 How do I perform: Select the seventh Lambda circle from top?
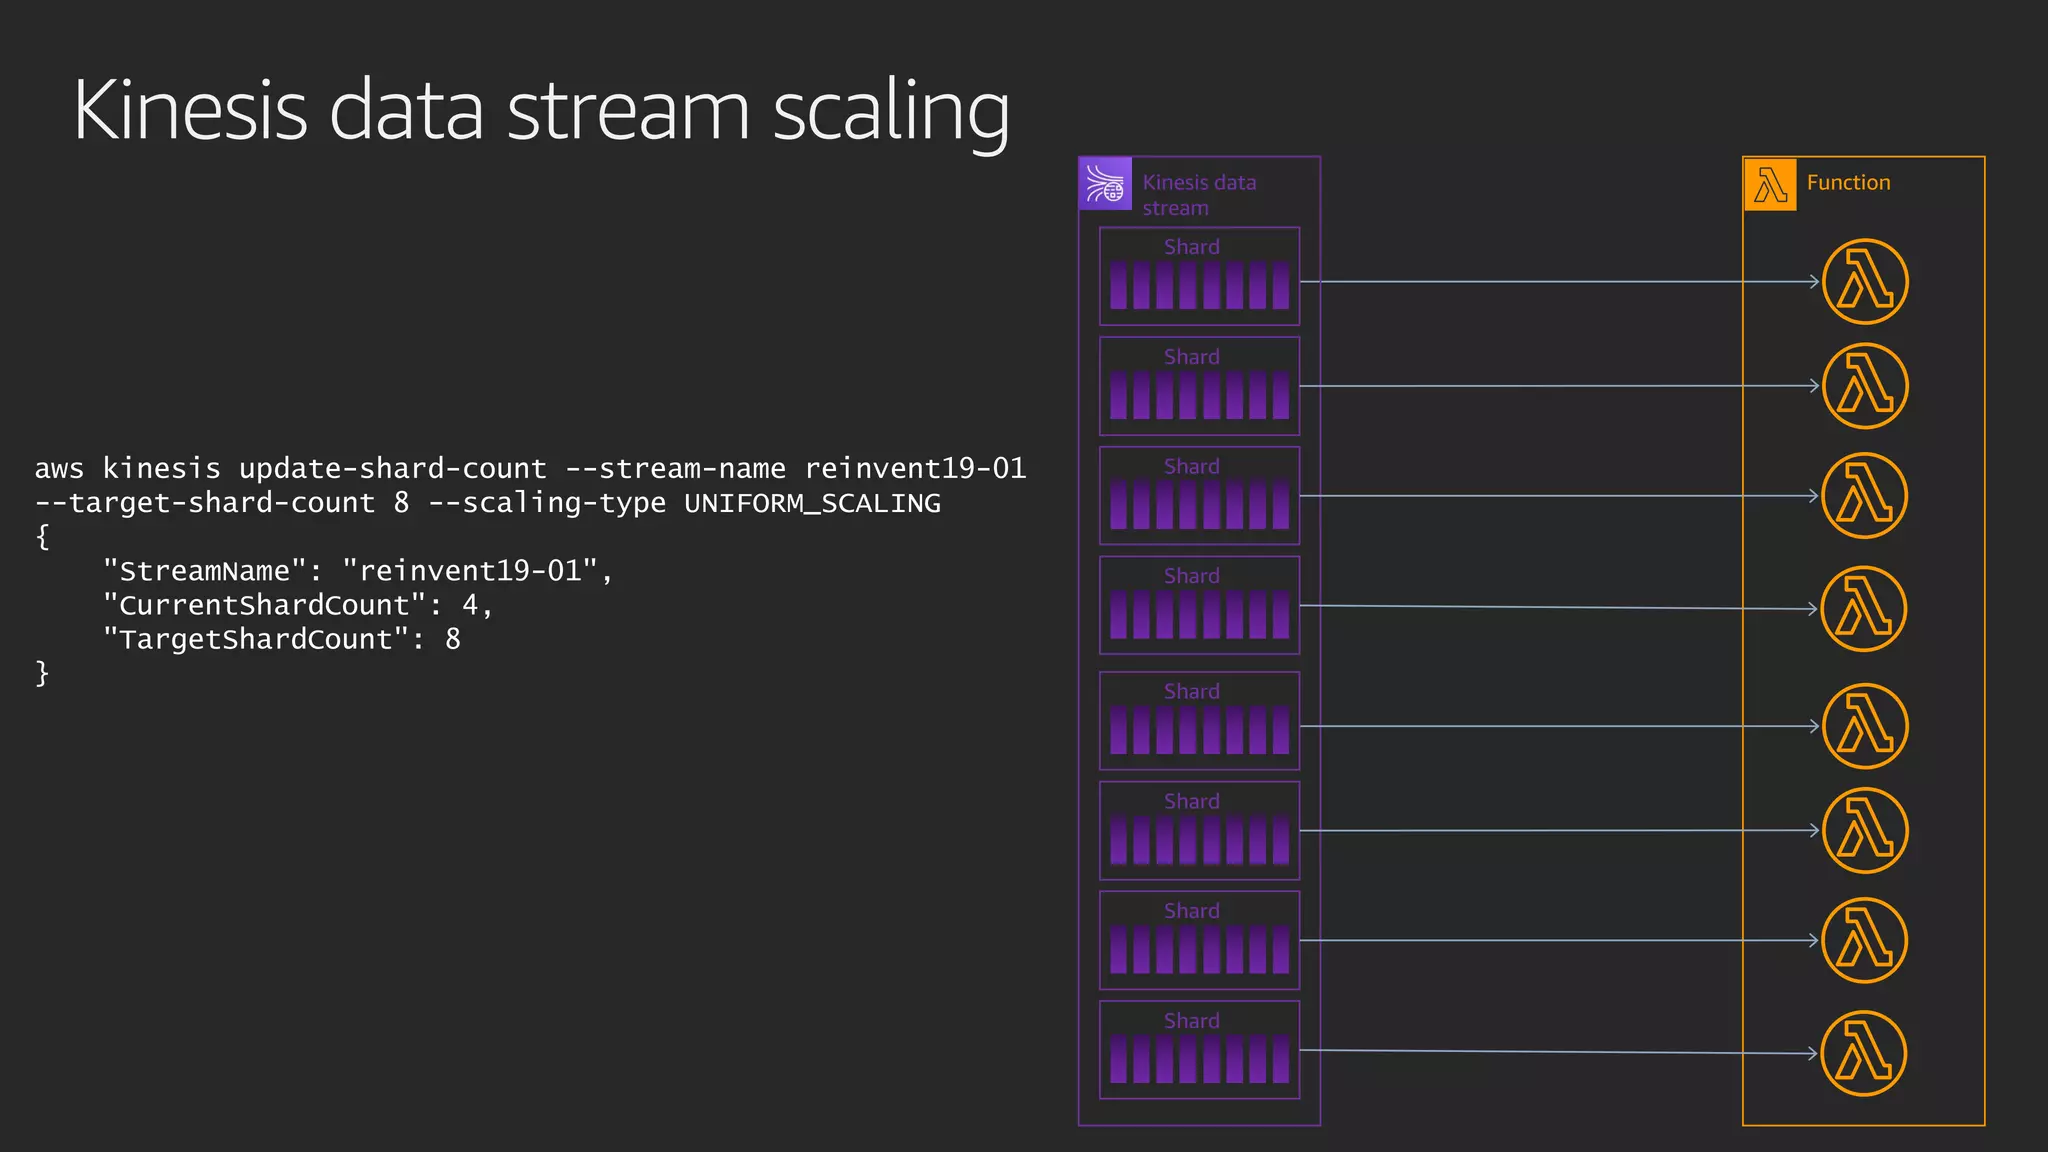click(x=1864, y=941)
